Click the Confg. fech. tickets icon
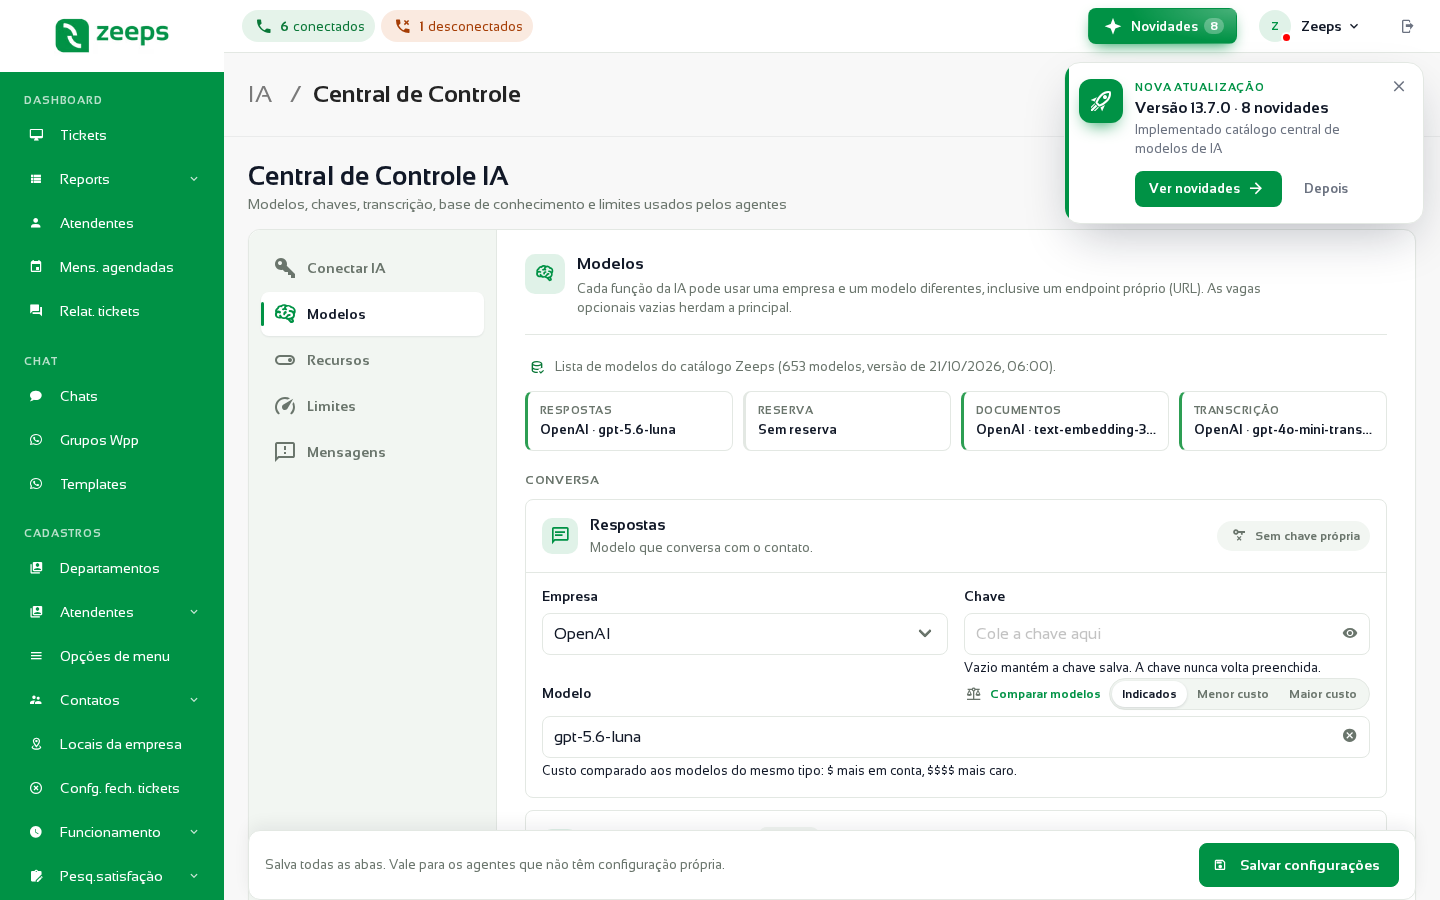1440x900 pixels. pyautogui.click(x=36, y=788)
